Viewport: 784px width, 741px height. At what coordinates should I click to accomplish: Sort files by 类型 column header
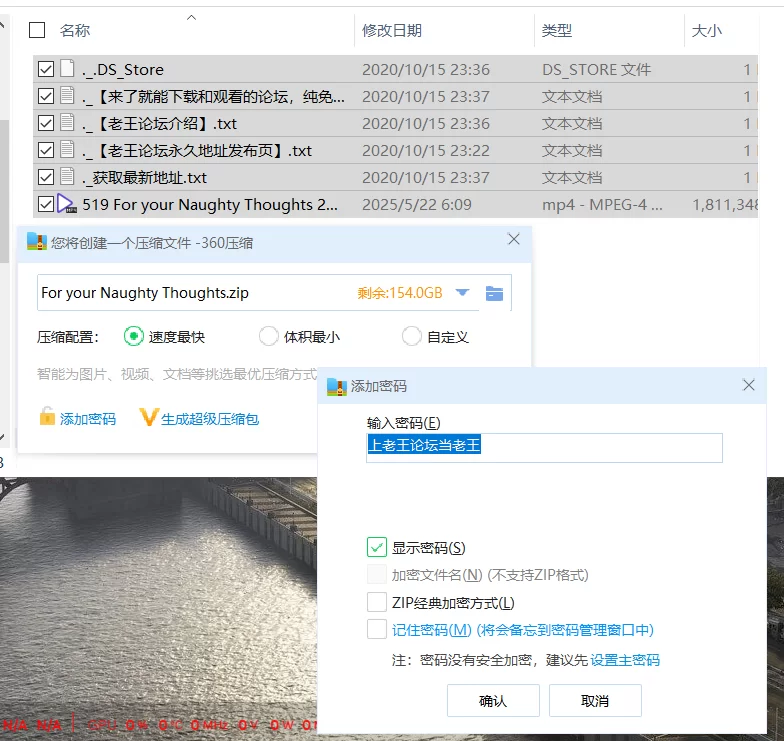click(x=557, y=31)
